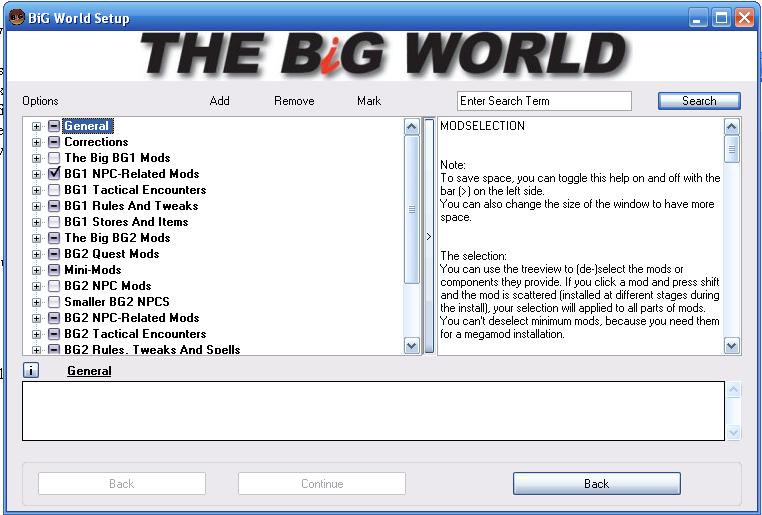762x515 pixels.
Task: Expand Smaller BG2 NPCS node
Action: [x=36, y=303]
